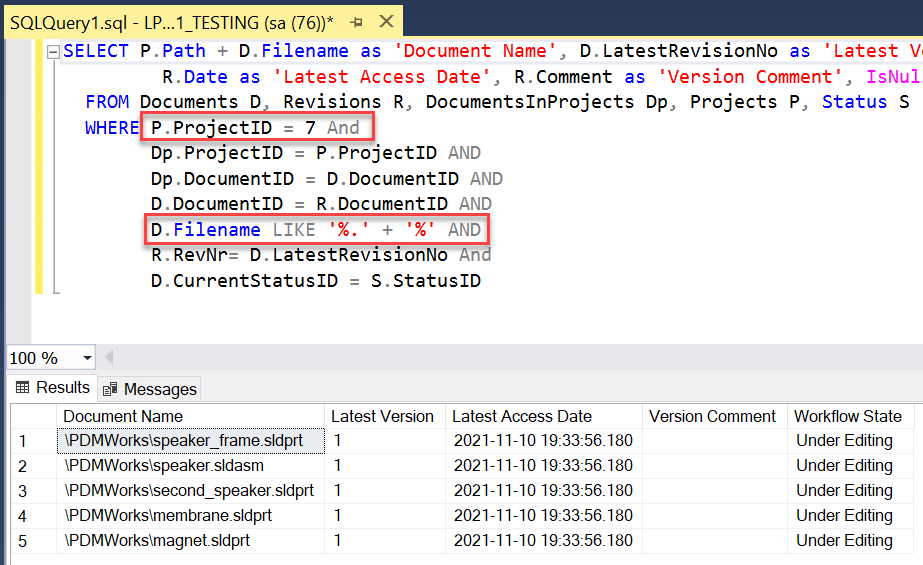Switch to the Results tab

click(x=52, y=388)
